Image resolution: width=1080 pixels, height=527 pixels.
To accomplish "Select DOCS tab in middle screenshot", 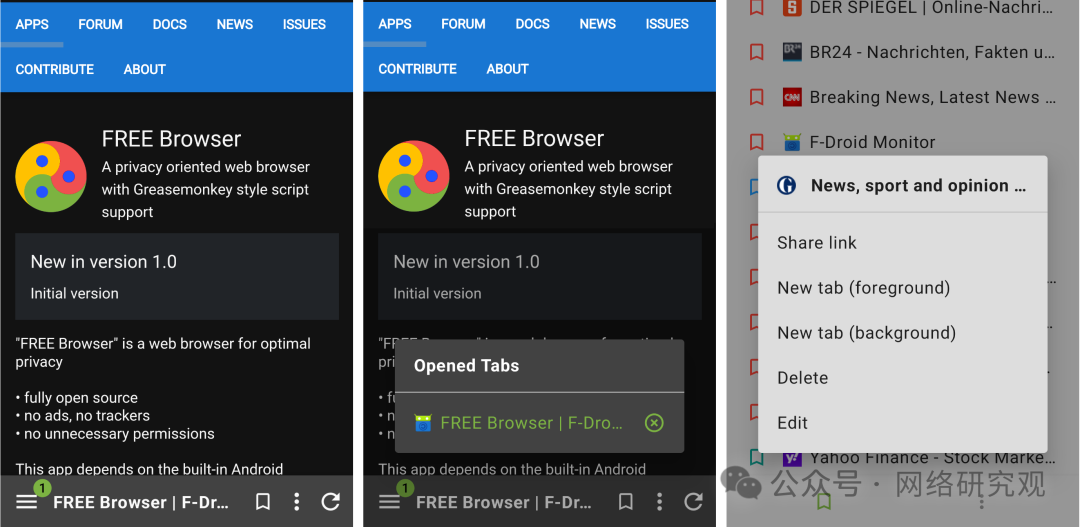I will coord(532,24).
